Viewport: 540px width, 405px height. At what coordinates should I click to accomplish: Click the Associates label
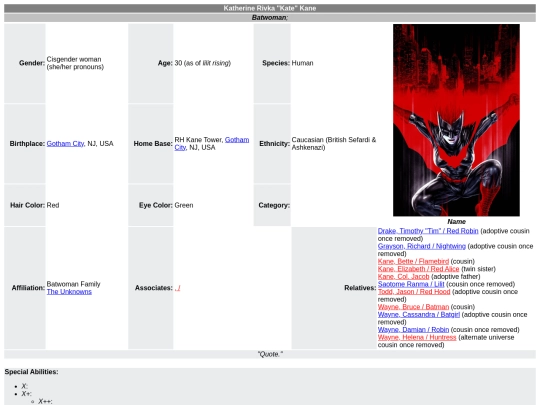[x=154, y=288]
